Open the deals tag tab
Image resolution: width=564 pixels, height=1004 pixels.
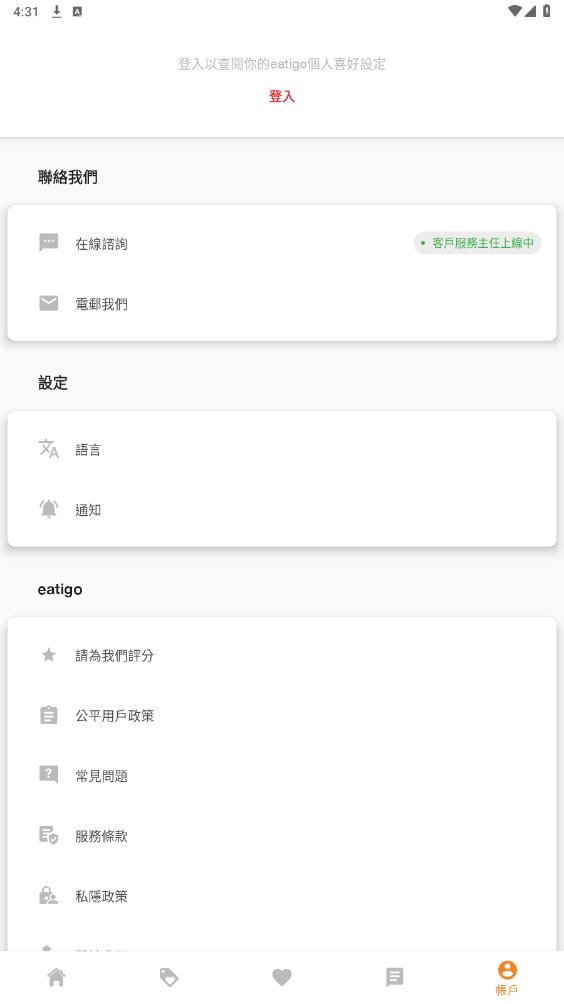point(169,977)
